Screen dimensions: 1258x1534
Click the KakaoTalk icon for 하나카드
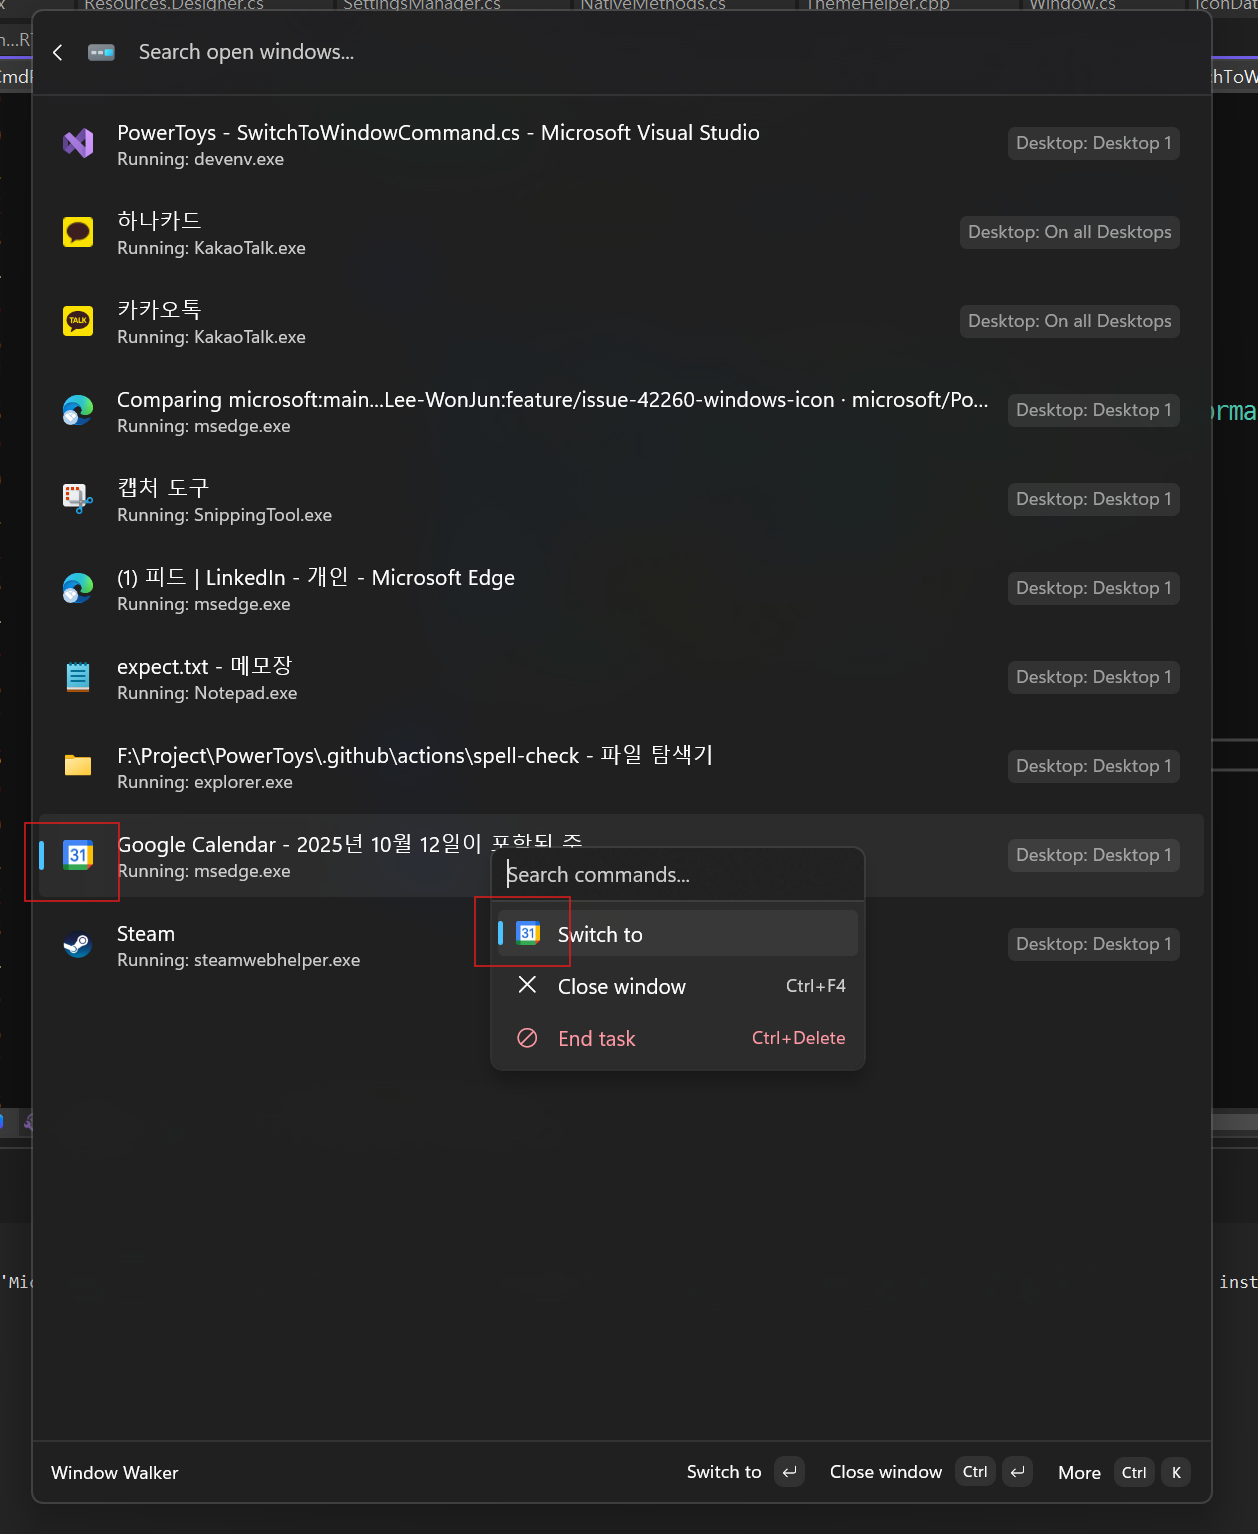pyautogui.click(x=78, y=233)
